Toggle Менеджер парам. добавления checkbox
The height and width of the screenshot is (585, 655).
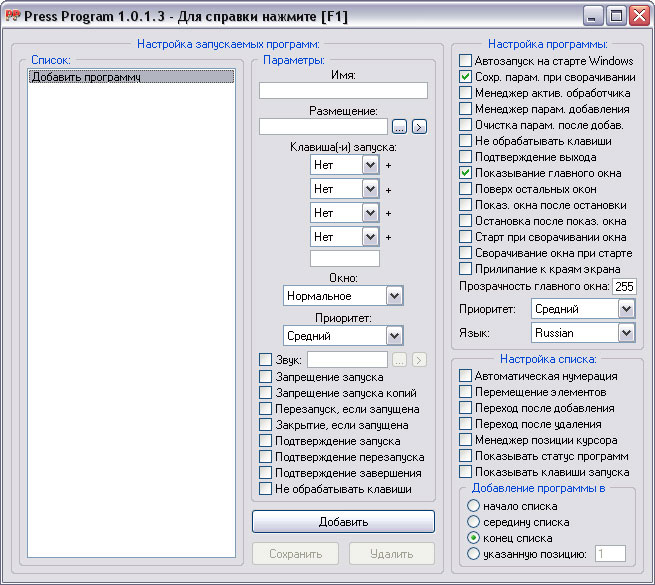click(465, 109)
